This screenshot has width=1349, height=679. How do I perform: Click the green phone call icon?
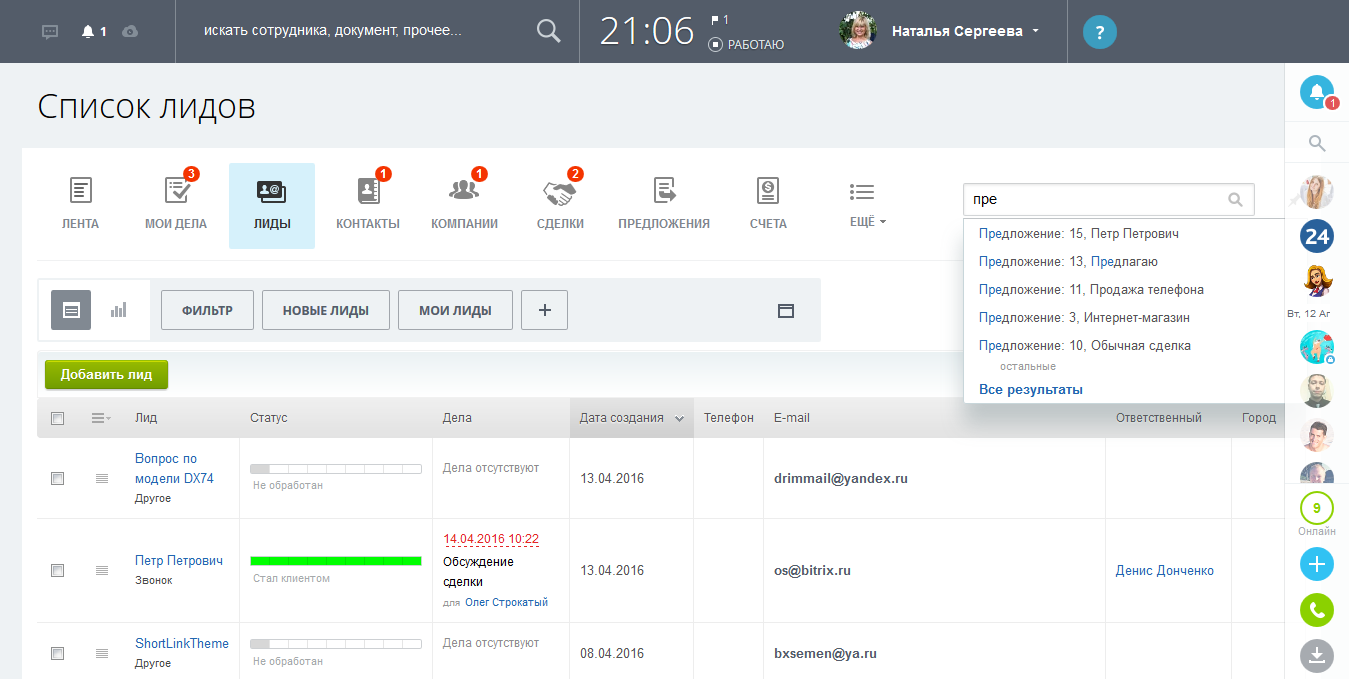pos(1316,609)
